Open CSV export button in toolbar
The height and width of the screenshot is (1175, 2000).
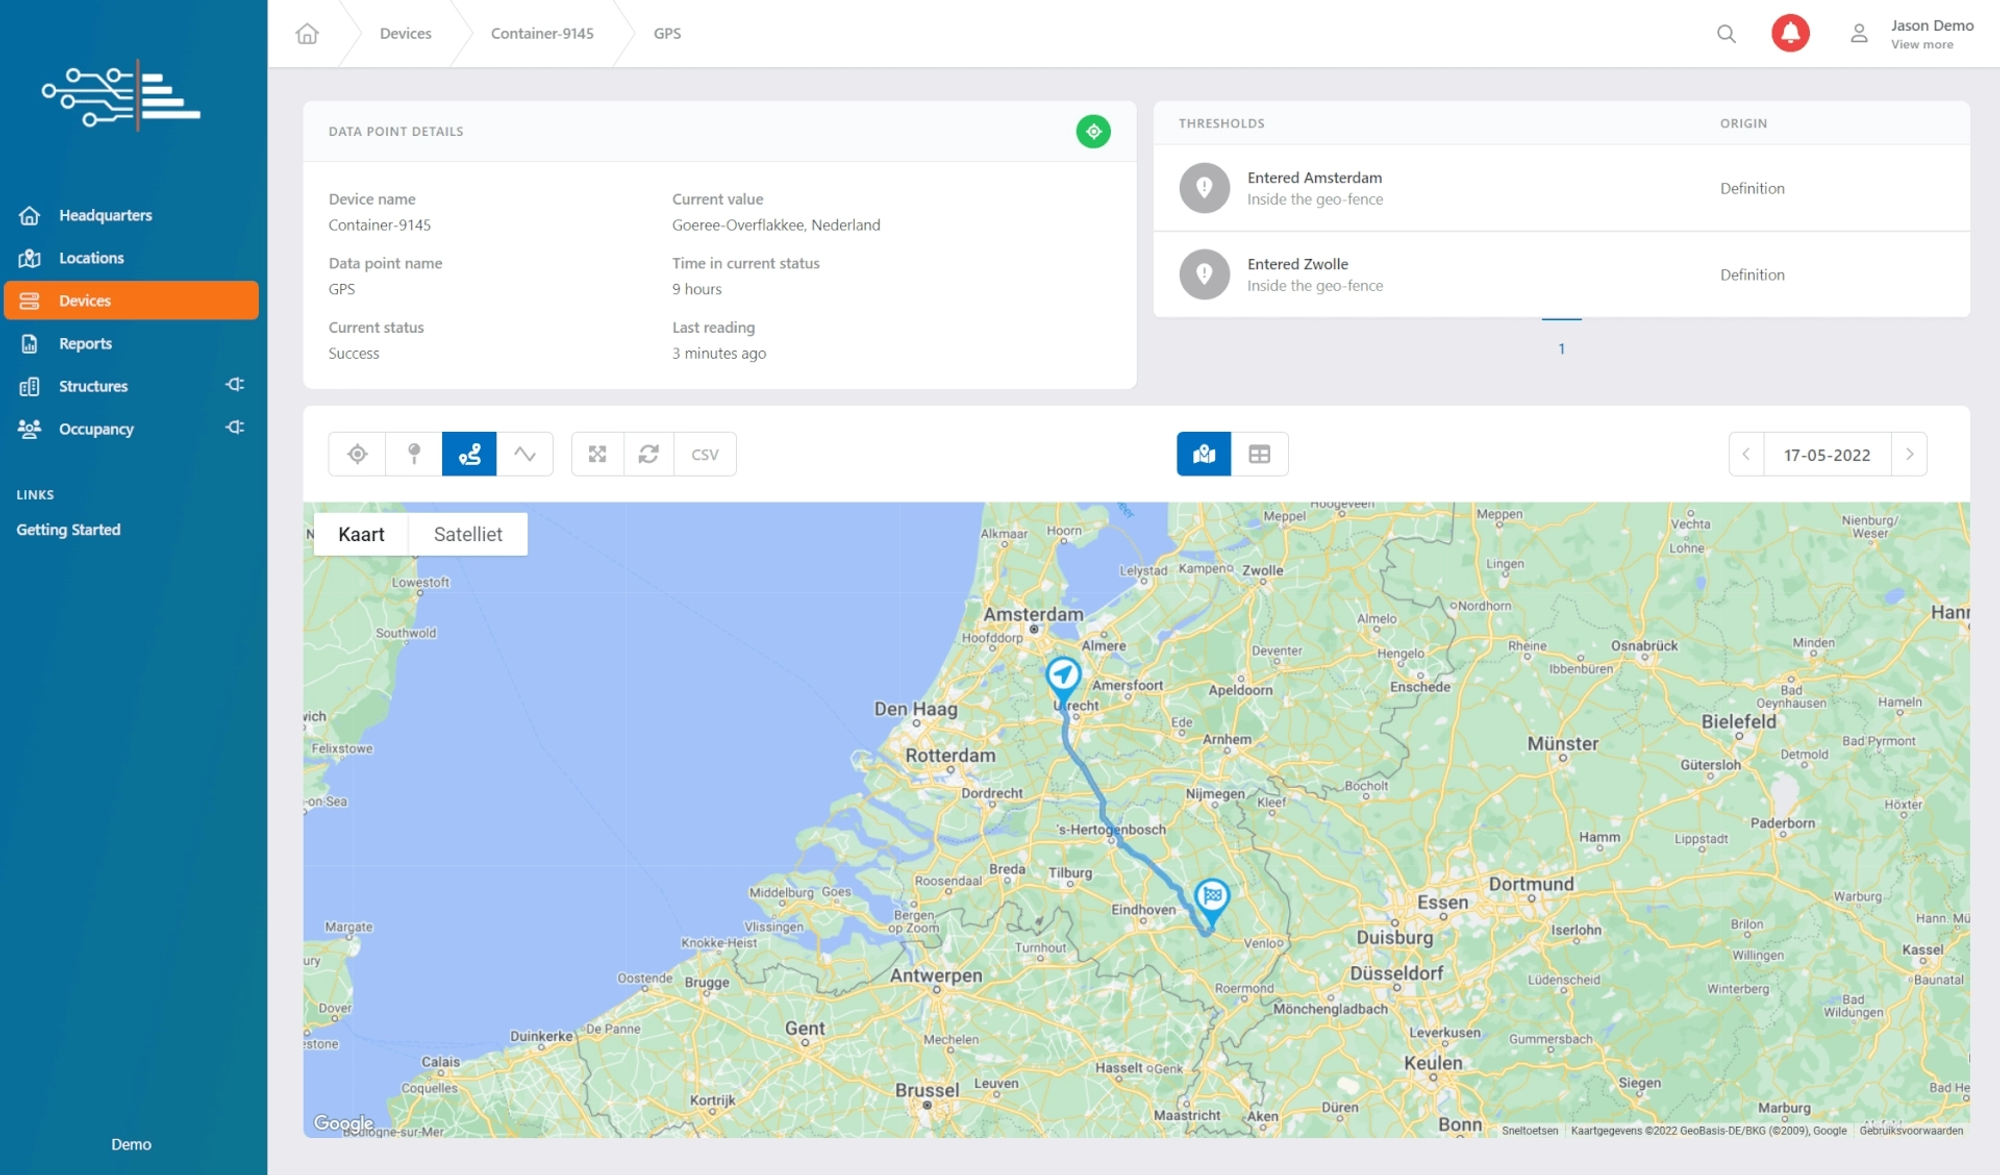click(x=706, y=453)
